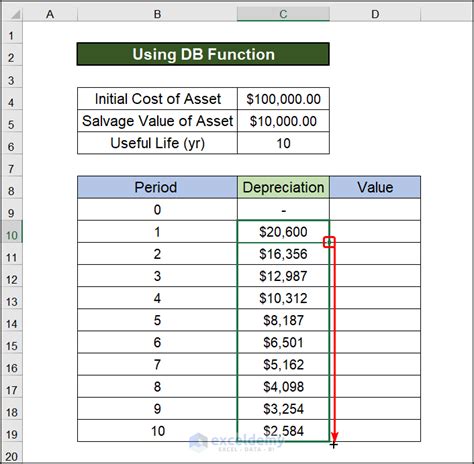Image resolution: width=474 pixels, height=464 pixels.
Task: Click the $10,312 depreciation cell
Action: [x=283, y=298]
